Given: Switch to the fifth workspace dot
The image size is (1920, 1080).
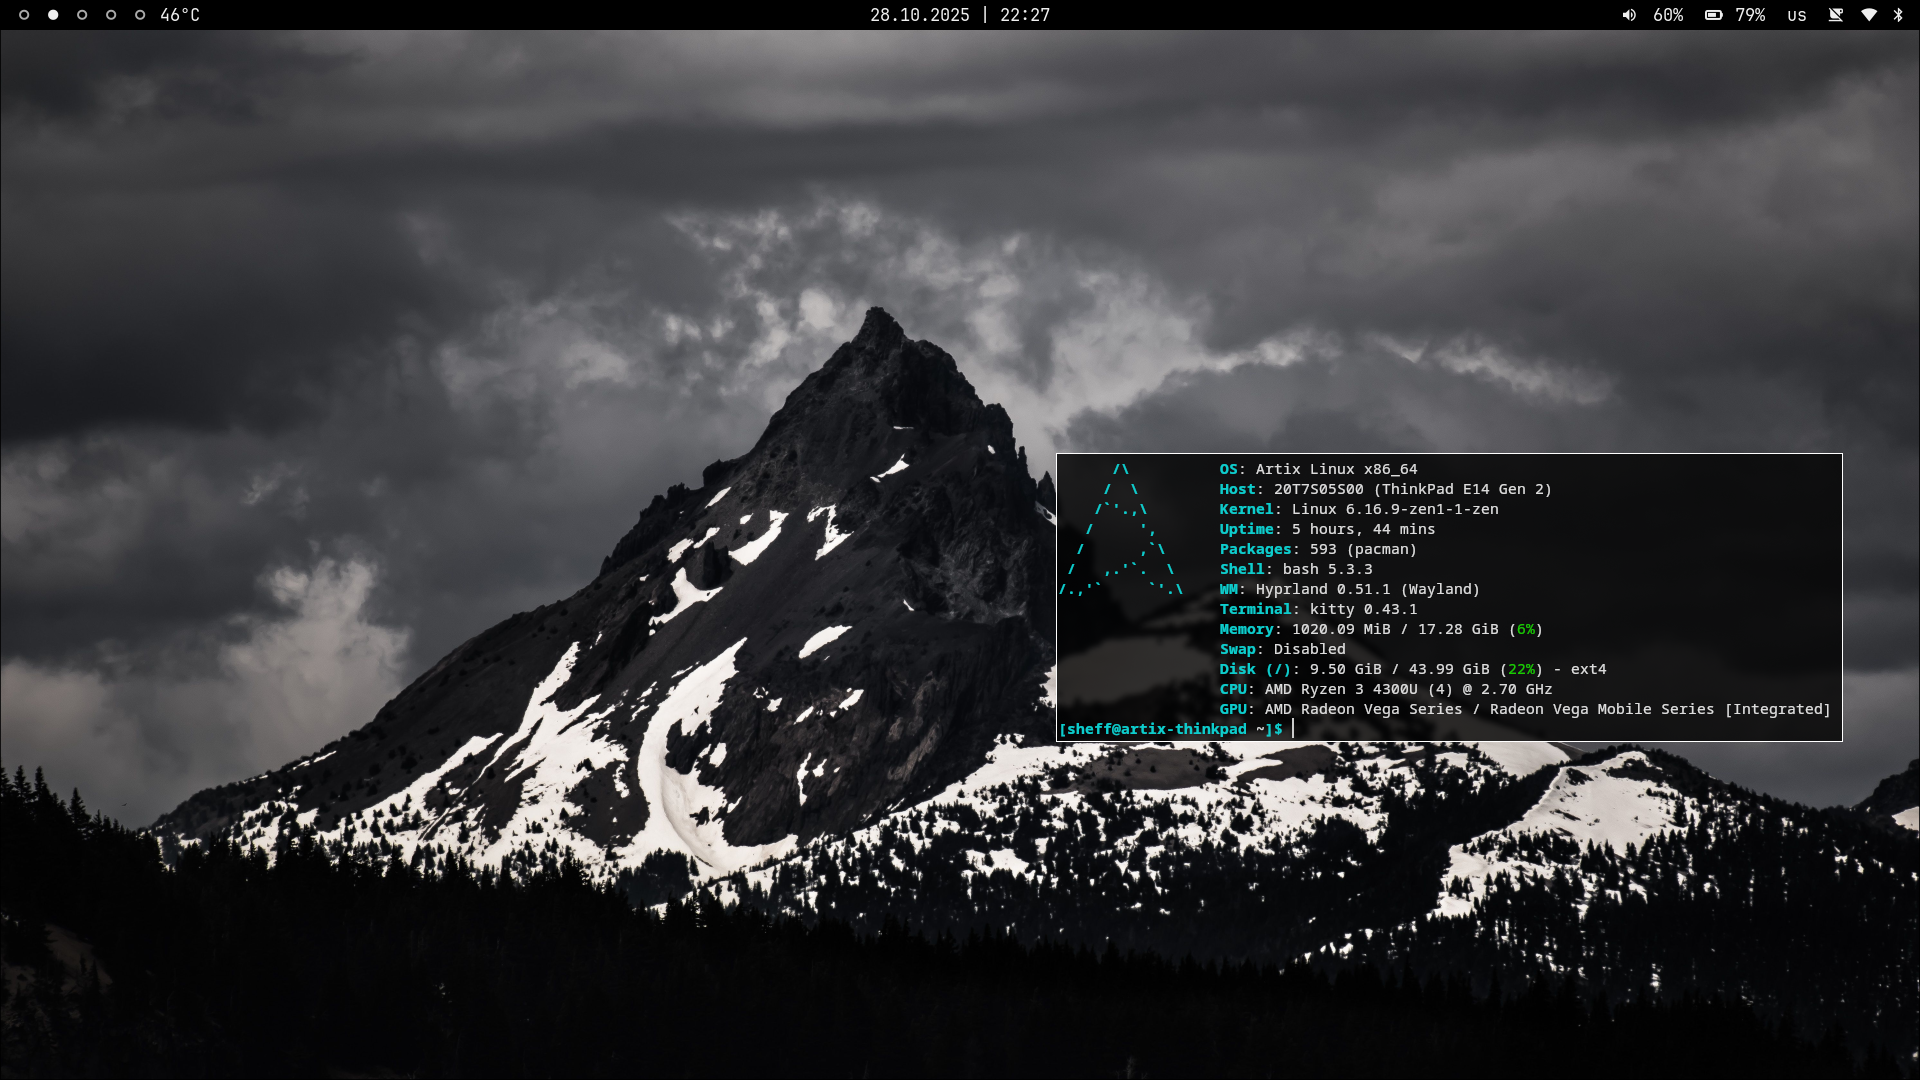Looking at the screenshot, I should tap(140, 15).
